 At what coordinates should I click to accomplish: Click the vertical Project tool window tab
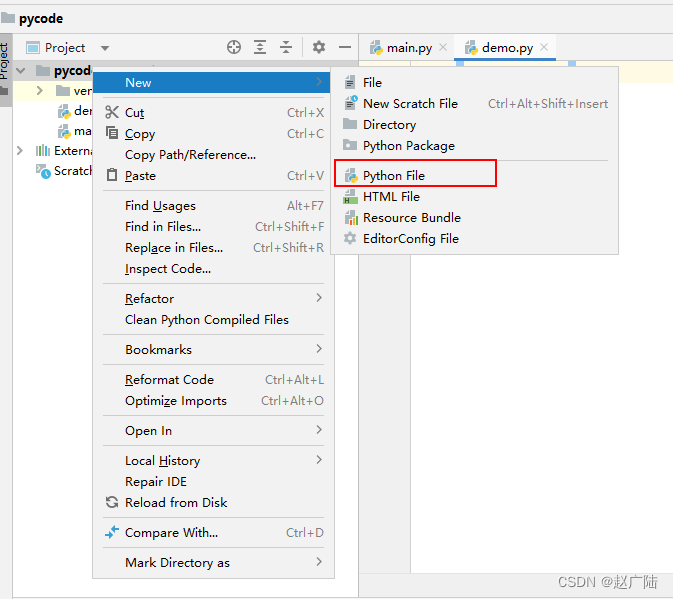pyautogui.click(x=5, y=69)
